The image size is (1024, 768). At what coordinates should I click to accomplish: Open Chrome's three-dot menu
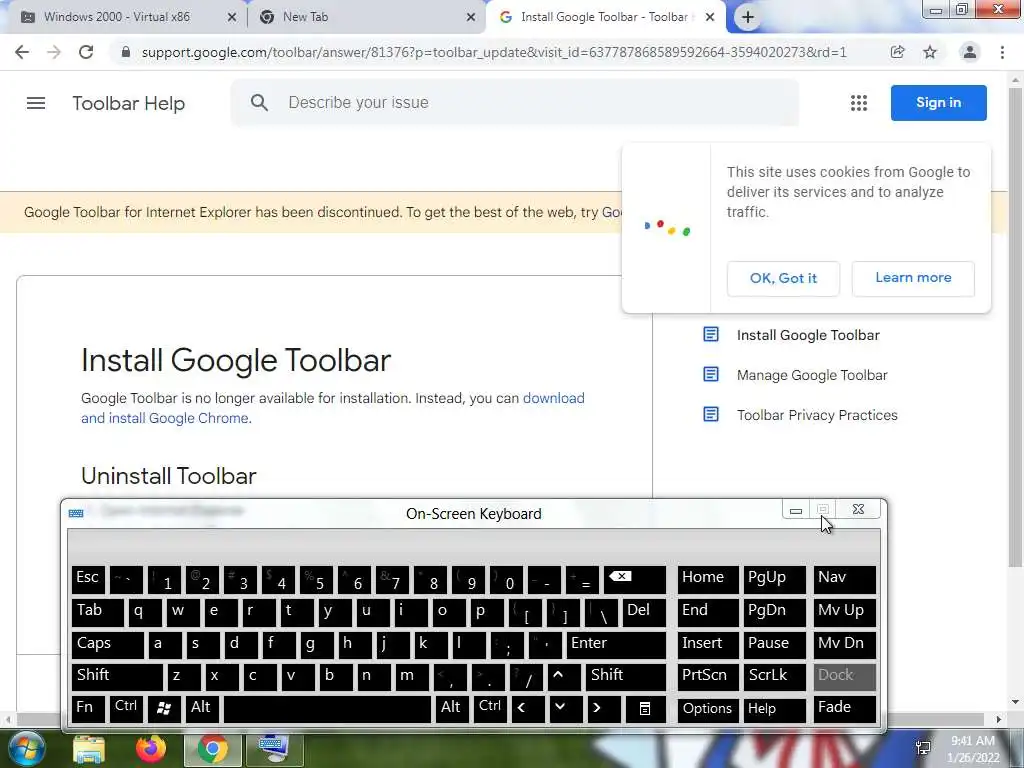click(1002, 52)
